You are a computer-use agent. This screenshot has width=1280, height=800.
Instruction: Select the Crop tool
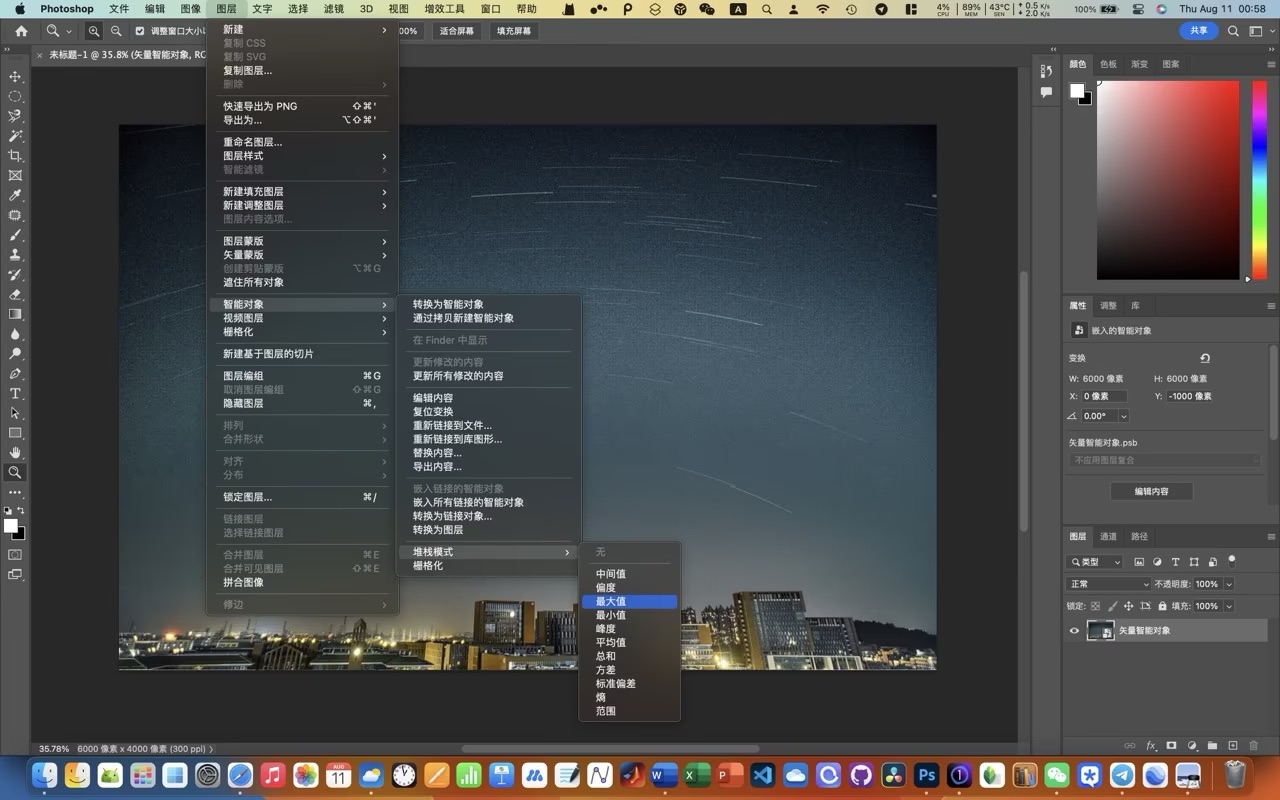coord(15,156)
